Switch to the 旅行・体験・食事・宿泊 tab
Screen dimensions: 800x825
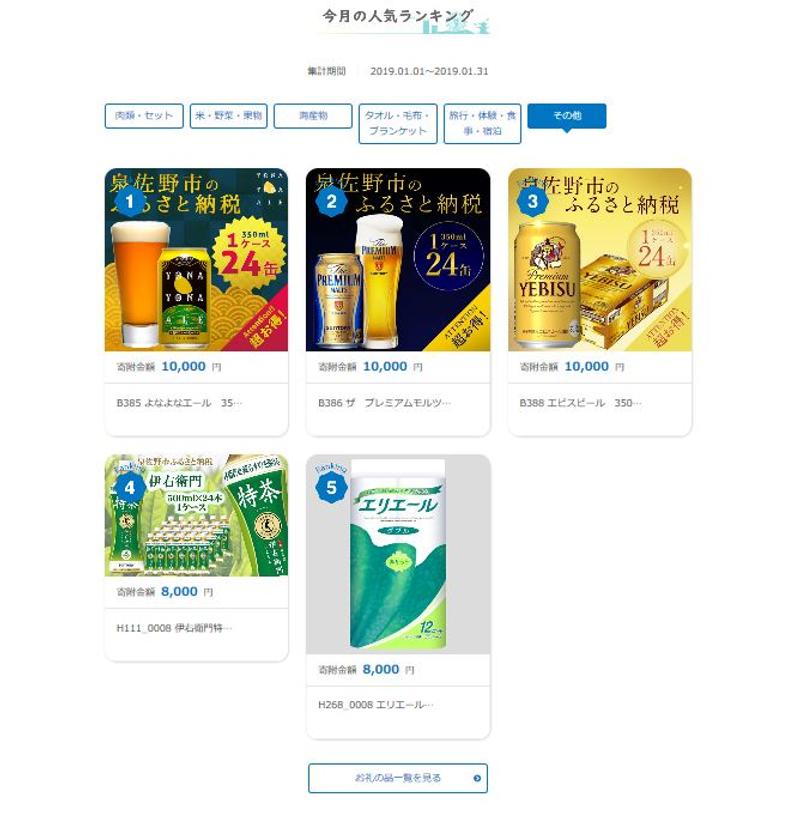coord(482,124)
